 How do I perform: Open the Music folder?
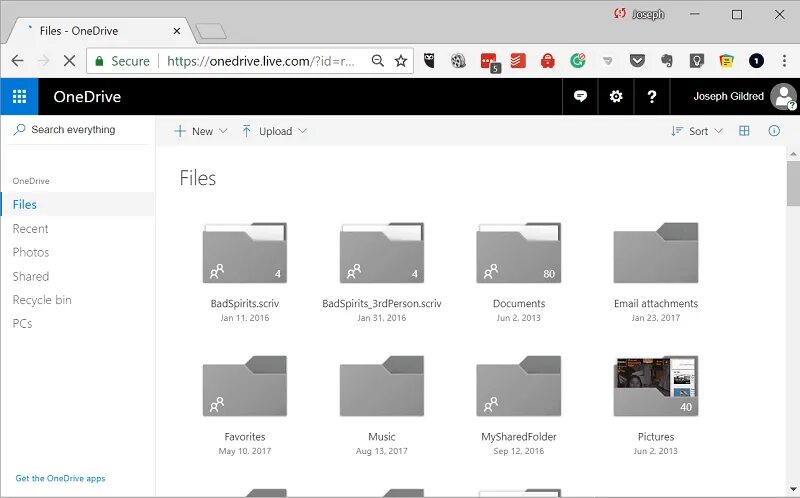tap(382, 386)
